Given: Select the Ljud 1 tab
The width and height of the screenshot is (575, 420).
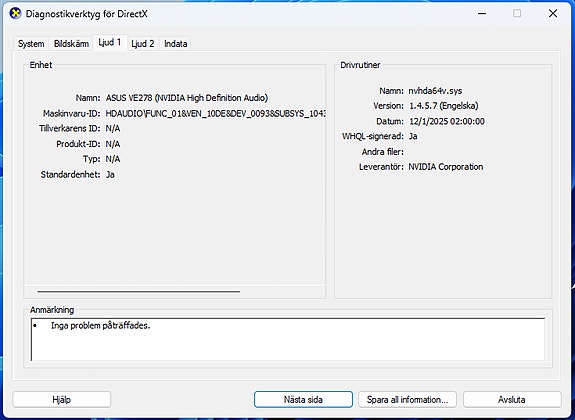Looking at the screenshot, I should (110, 43).
